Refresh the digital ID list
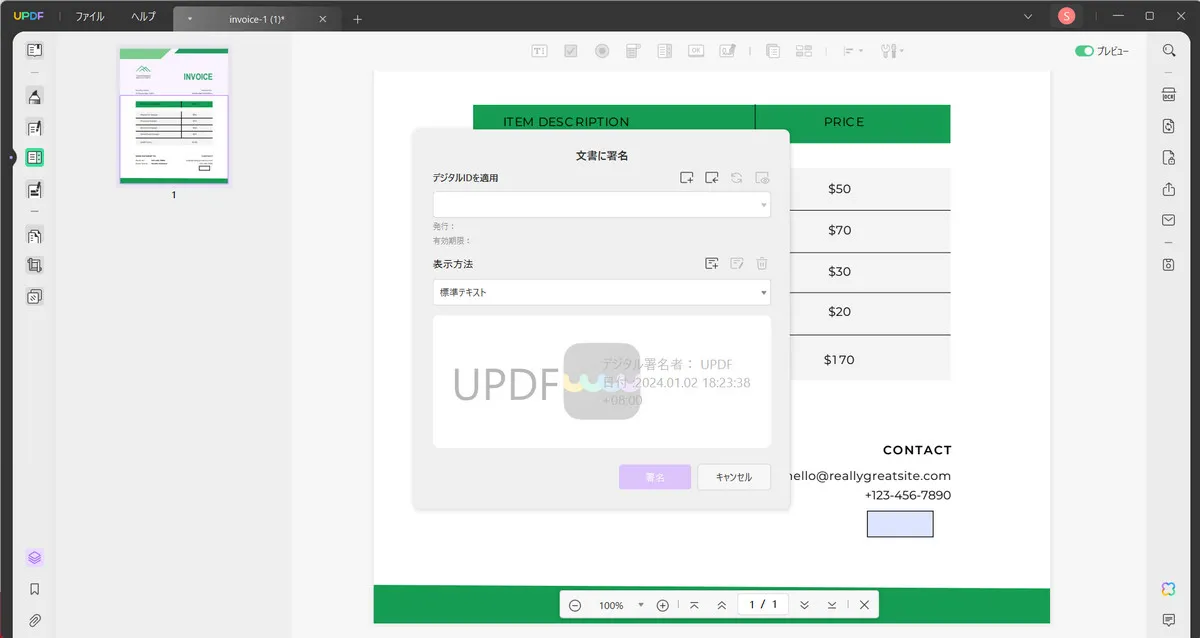The width and height of the screenshot is (1200, 638). (737, 178)
